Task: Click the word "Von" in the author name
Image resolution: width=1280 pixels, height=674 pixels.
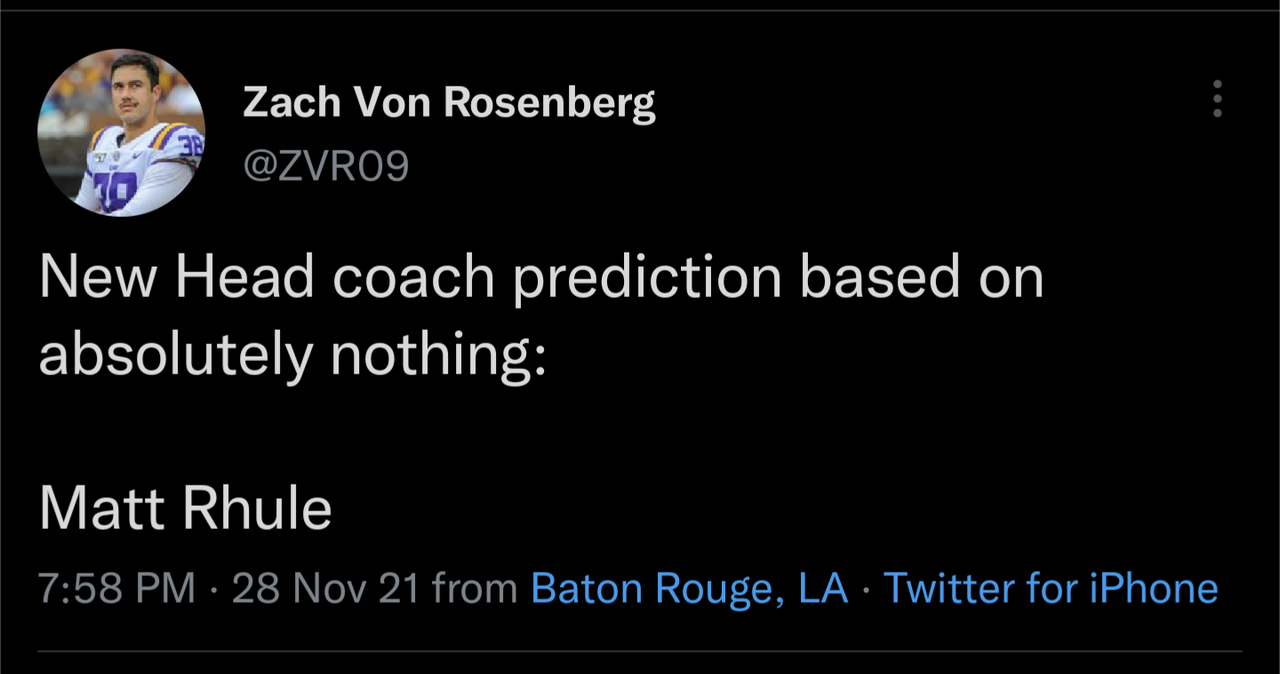Action: coord(385,102)
